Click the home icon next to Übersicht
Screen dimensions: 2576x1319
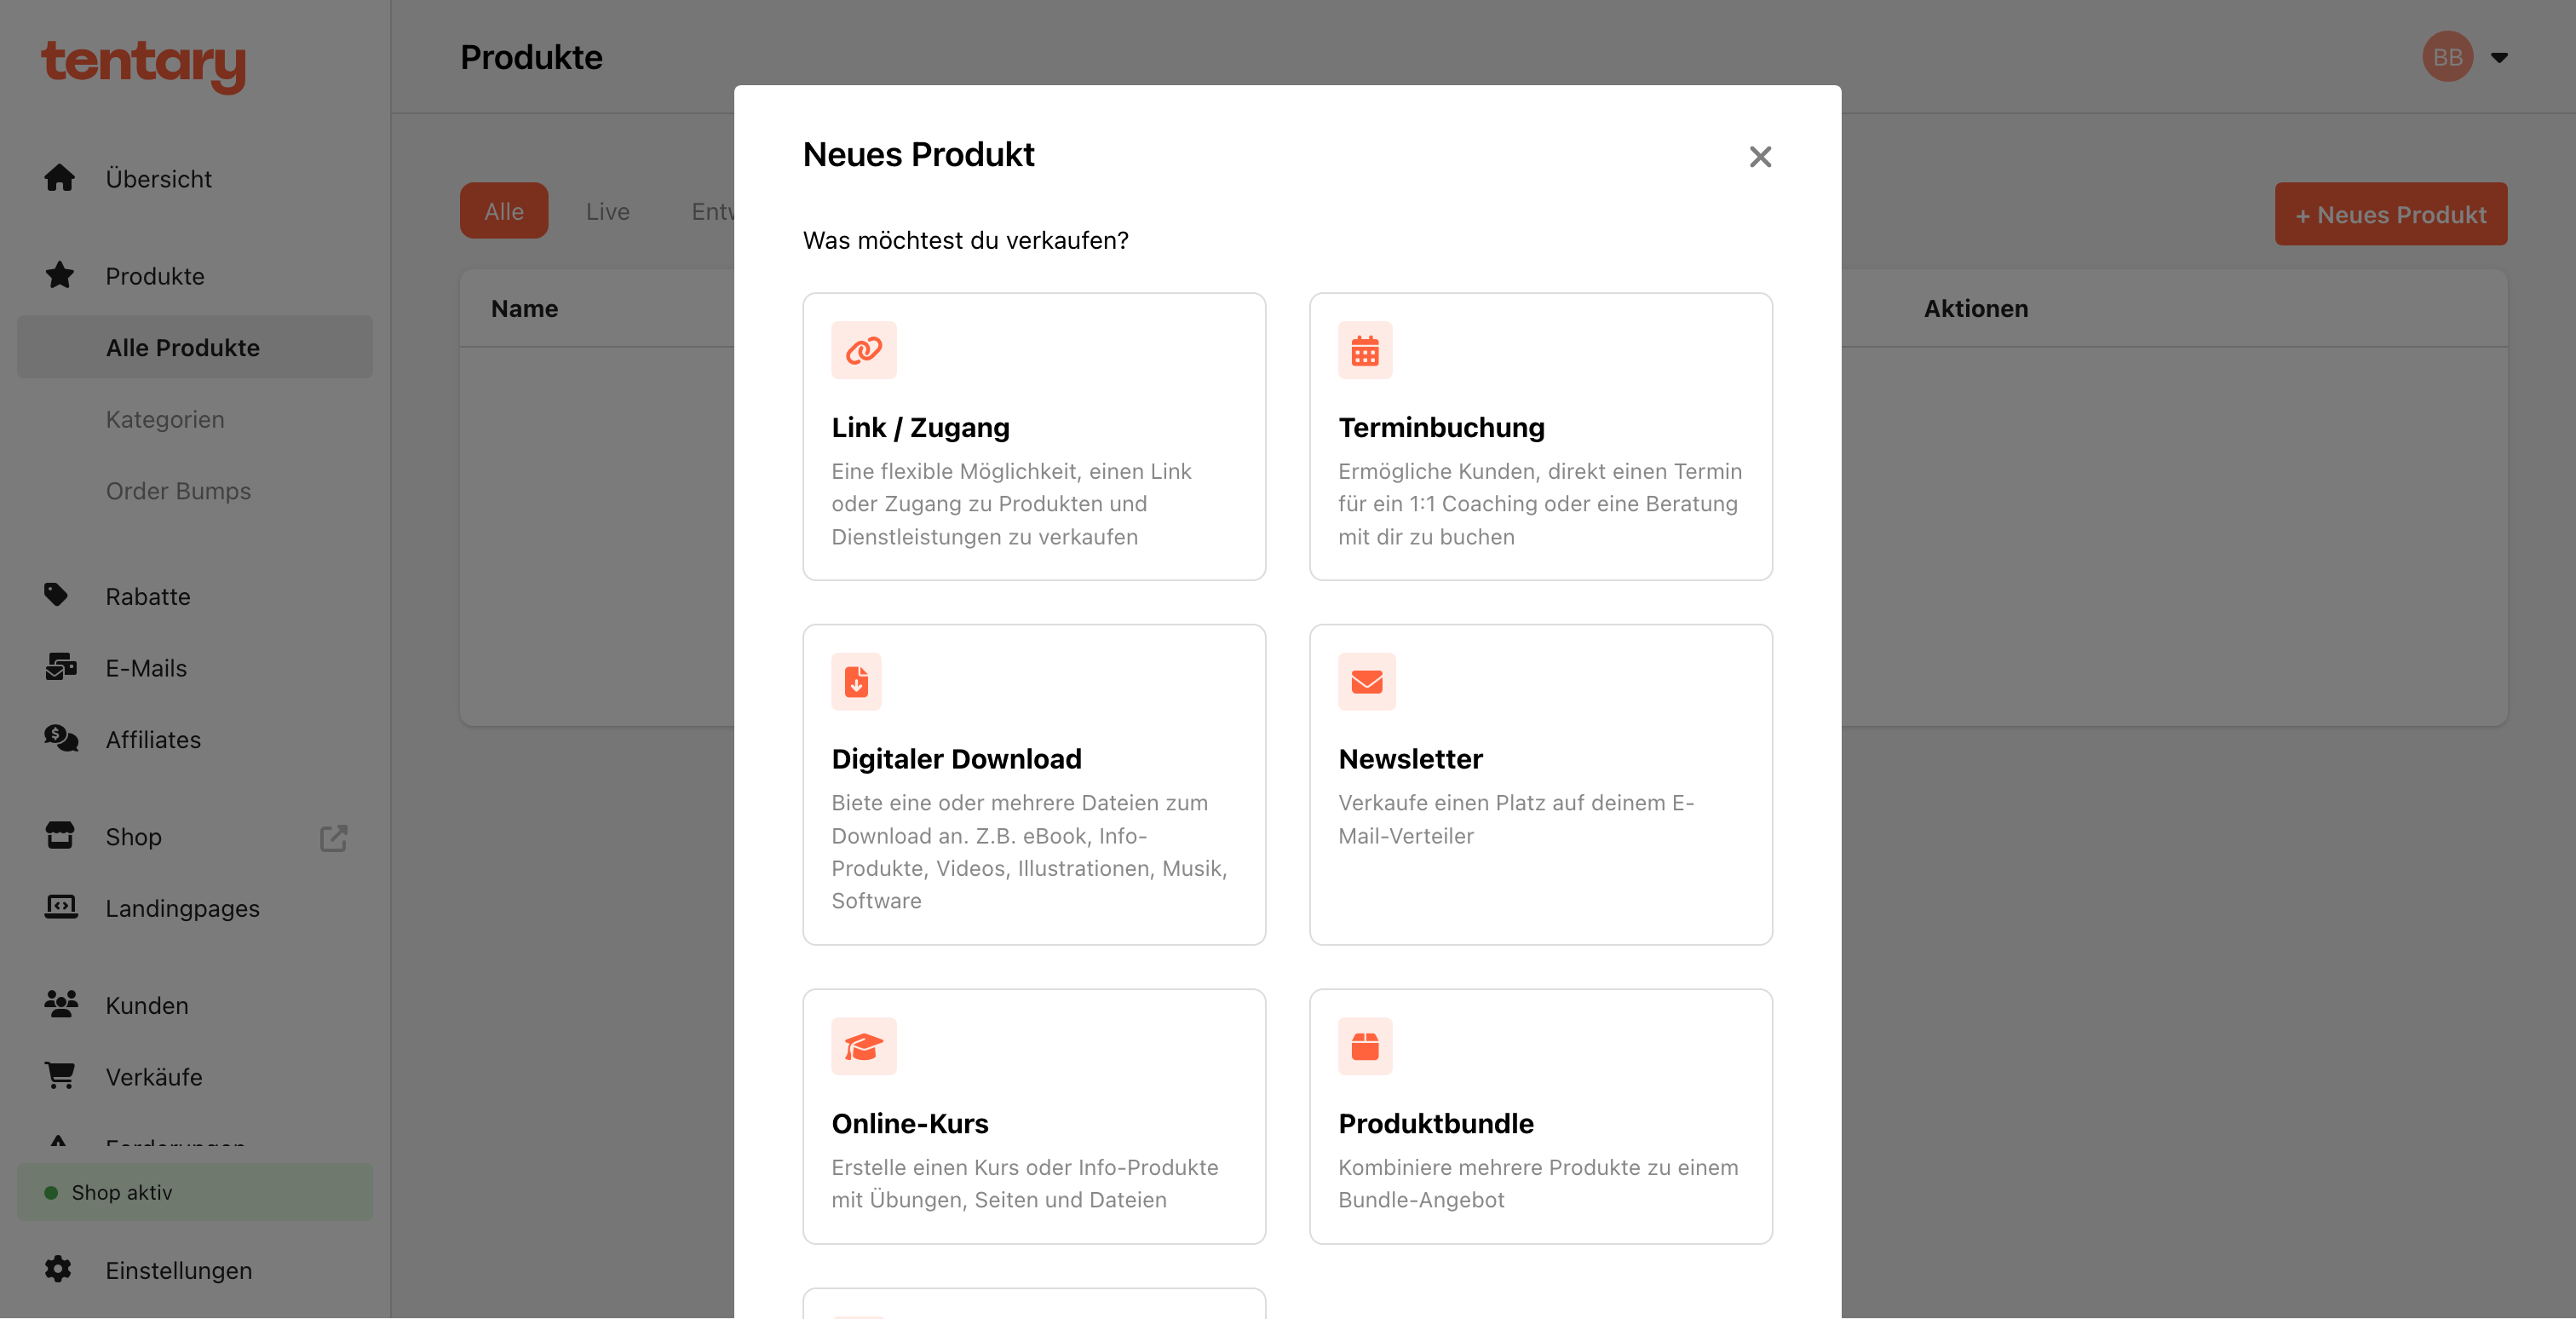click(x=60, y=178)
